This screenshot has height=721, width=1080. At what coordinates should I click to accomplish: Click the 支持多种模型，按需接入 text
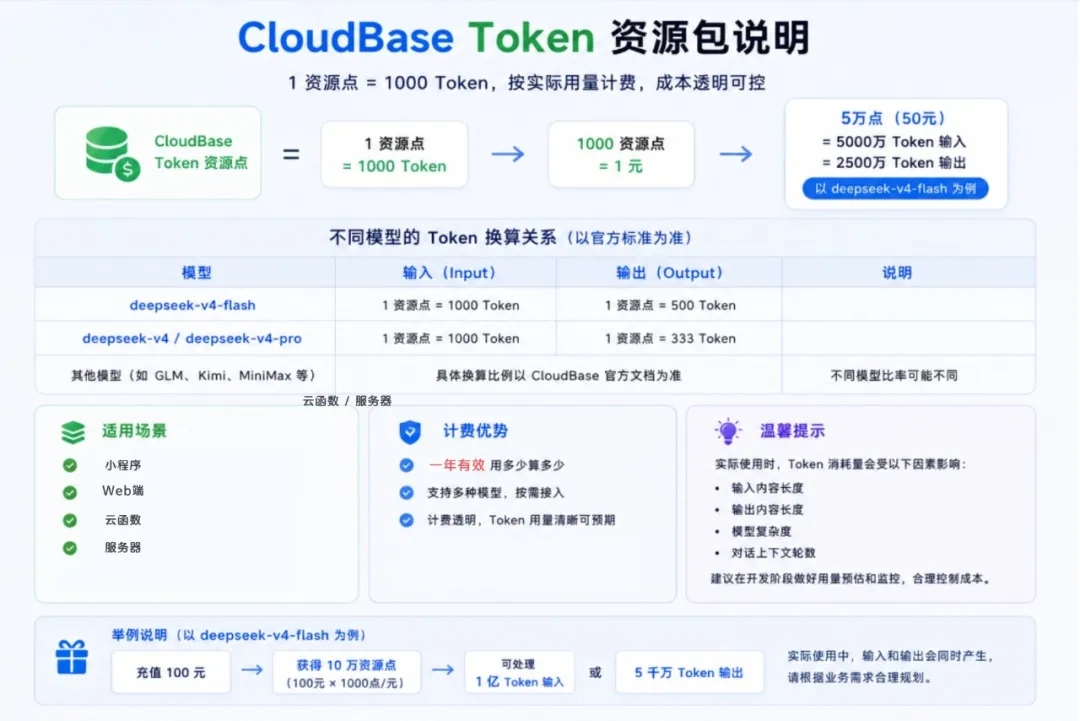point(495,492)
